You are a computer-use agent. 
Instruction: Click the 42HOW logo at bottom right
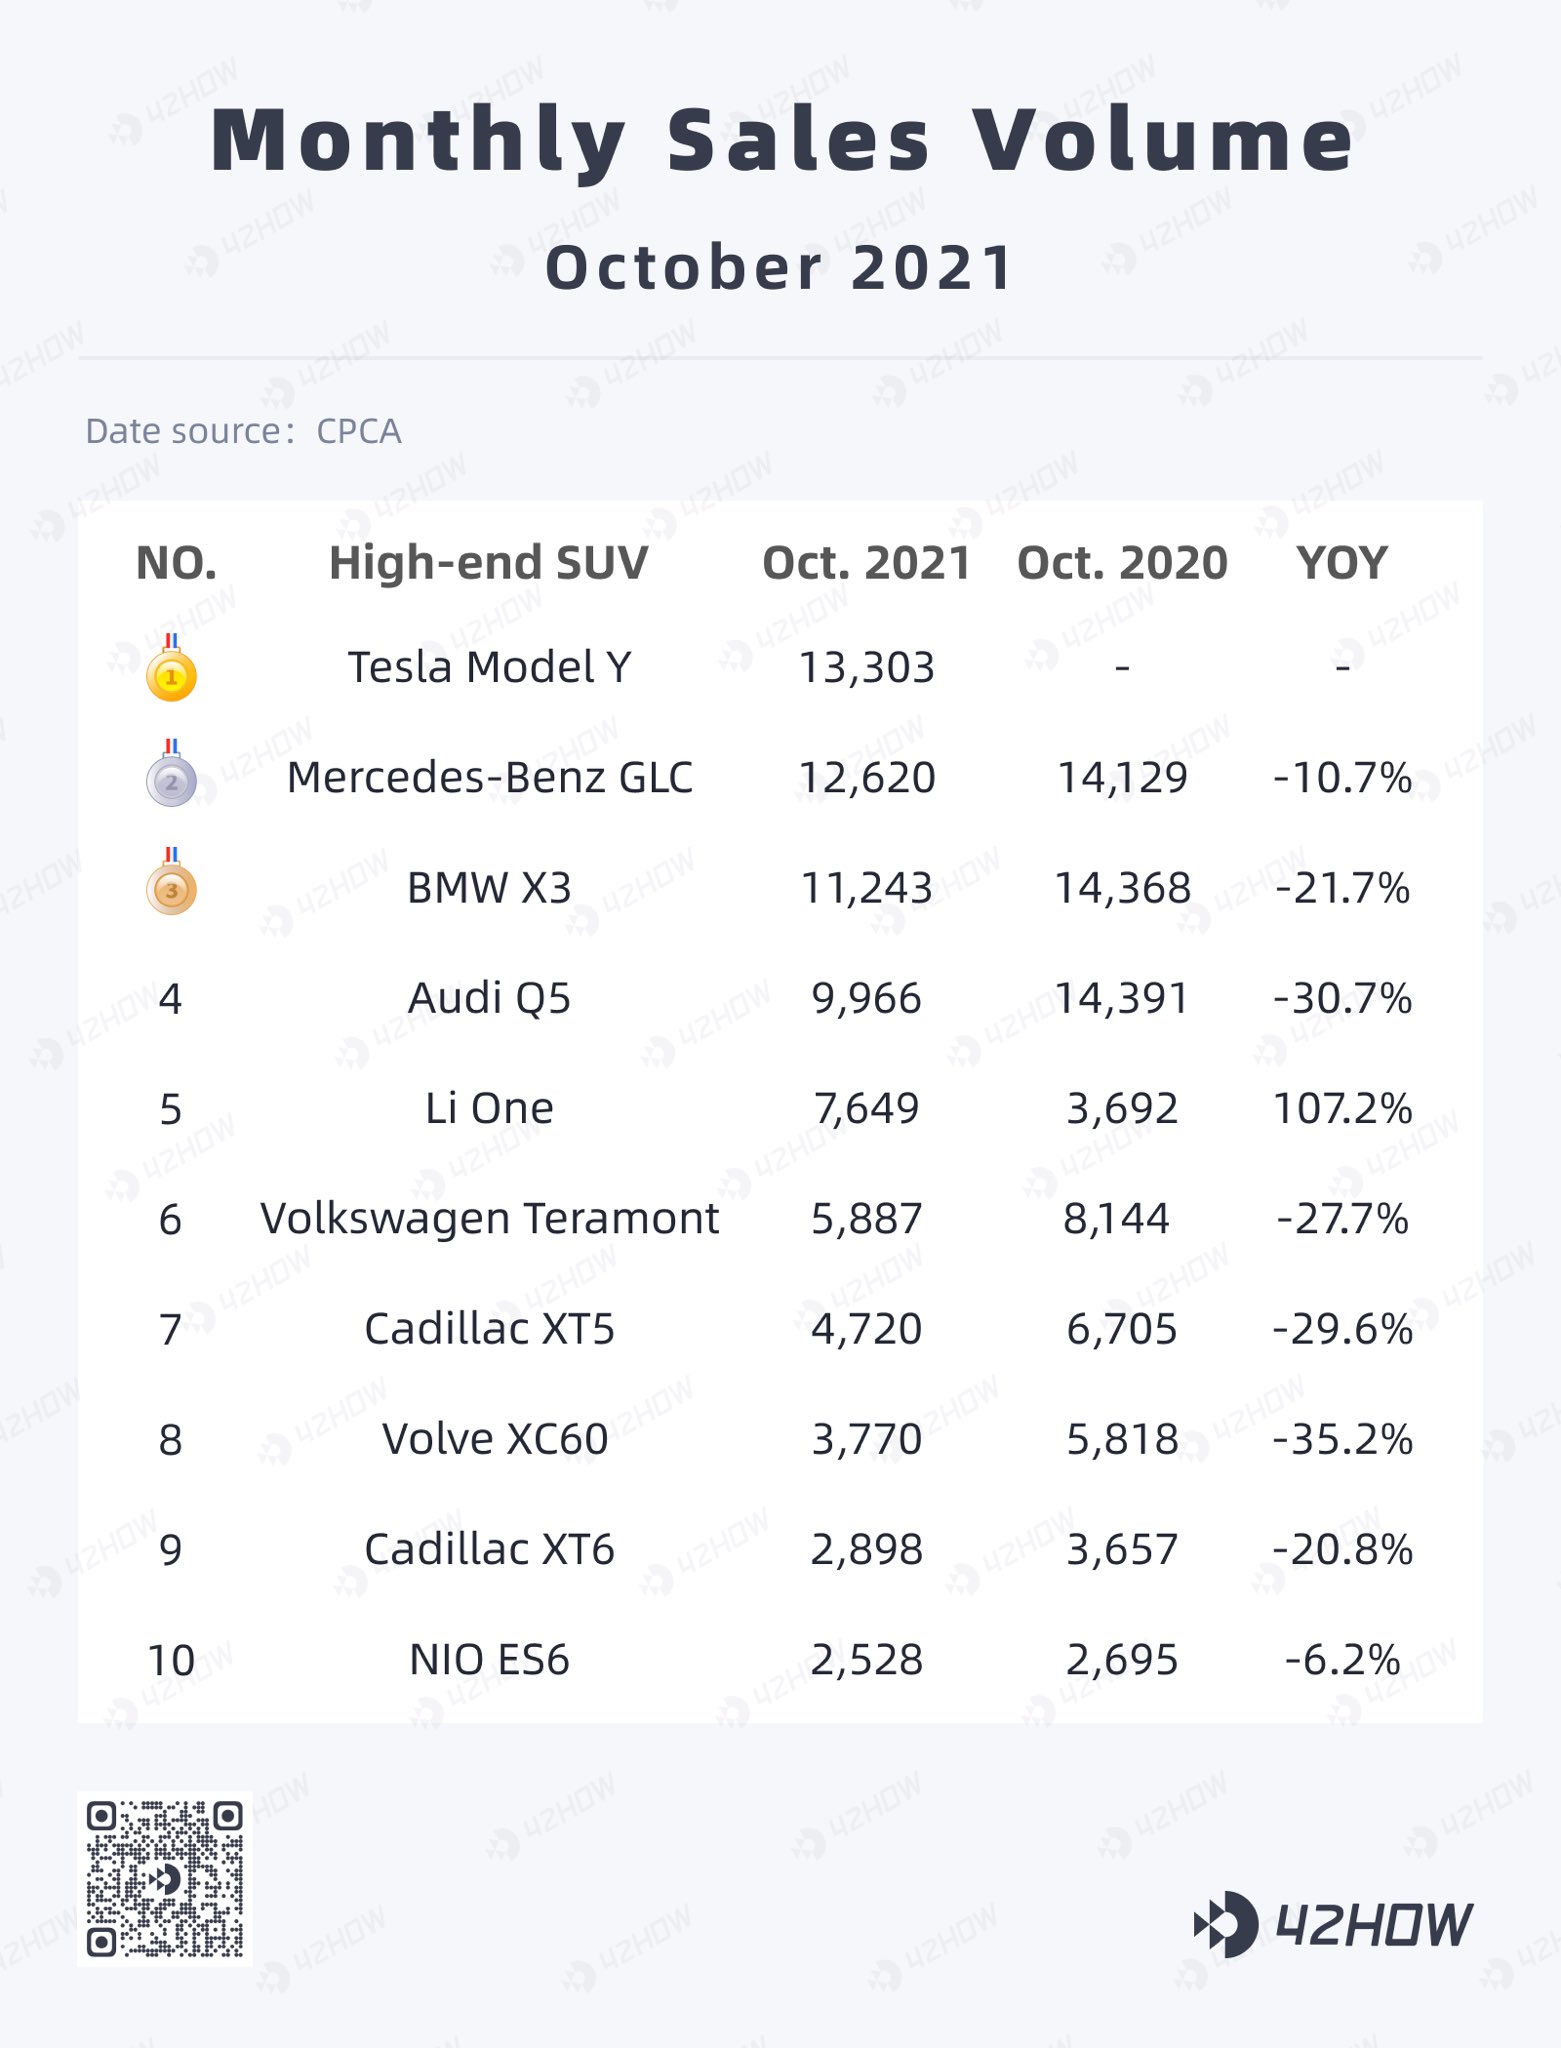[x=1334, y=1924]
